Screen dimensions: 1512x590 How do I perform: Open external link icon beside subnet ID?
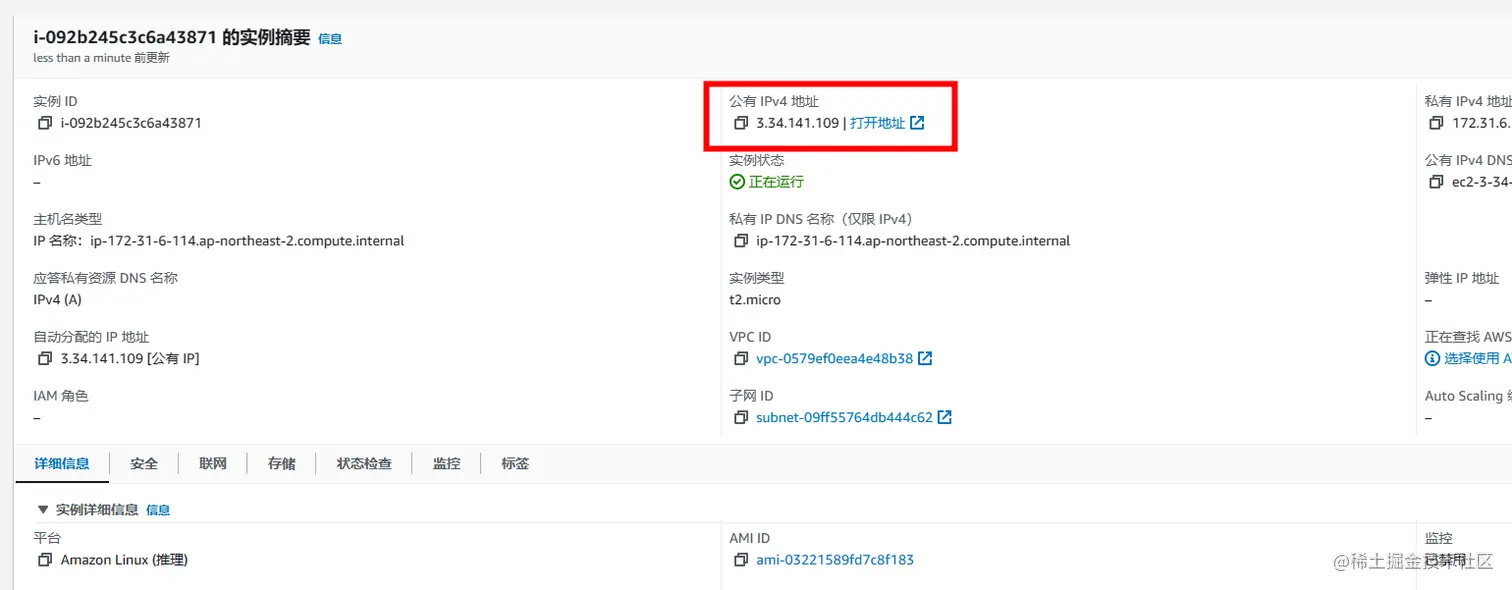pos(945,417)
